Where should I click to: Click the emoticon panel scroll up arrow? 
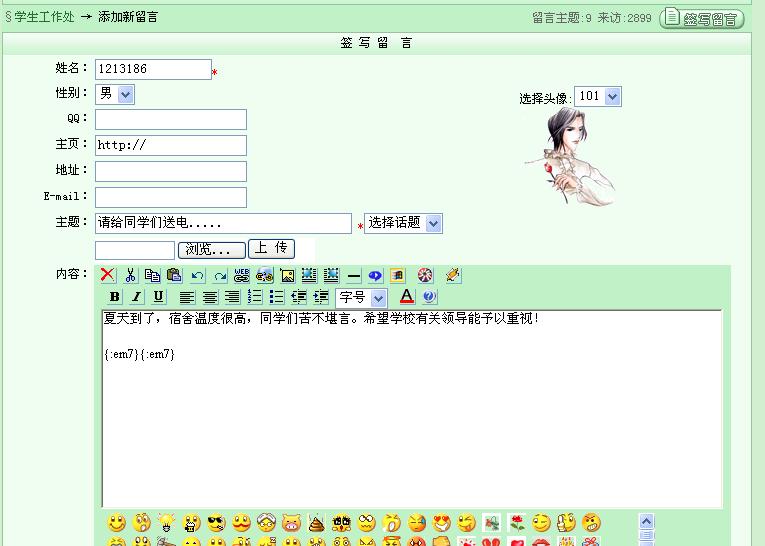[x=646, y=522]
